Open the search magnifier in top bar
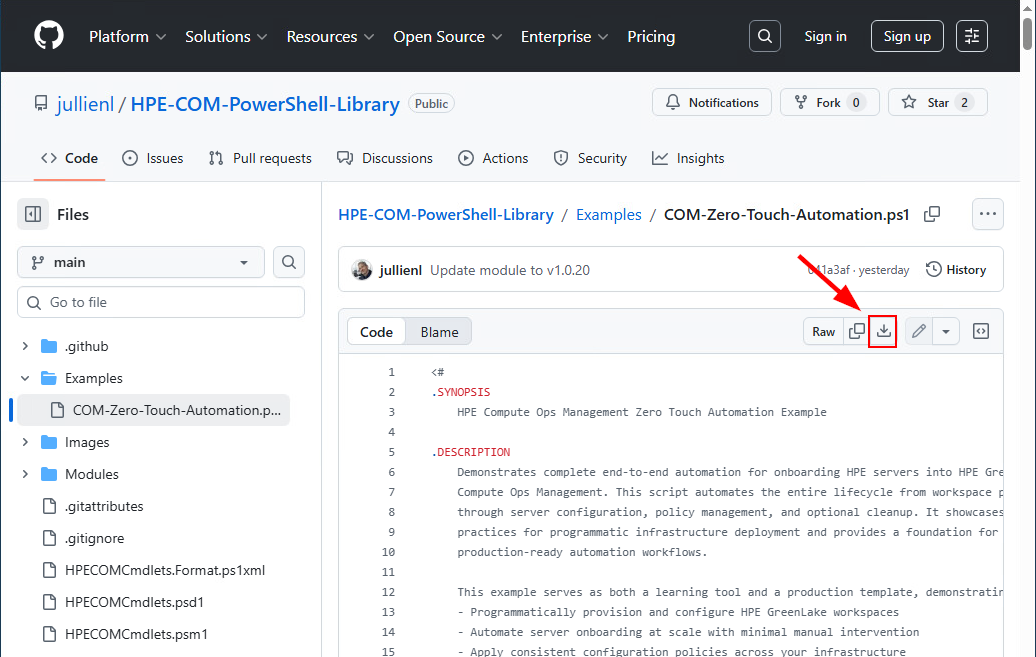 (x=765, y=36)
